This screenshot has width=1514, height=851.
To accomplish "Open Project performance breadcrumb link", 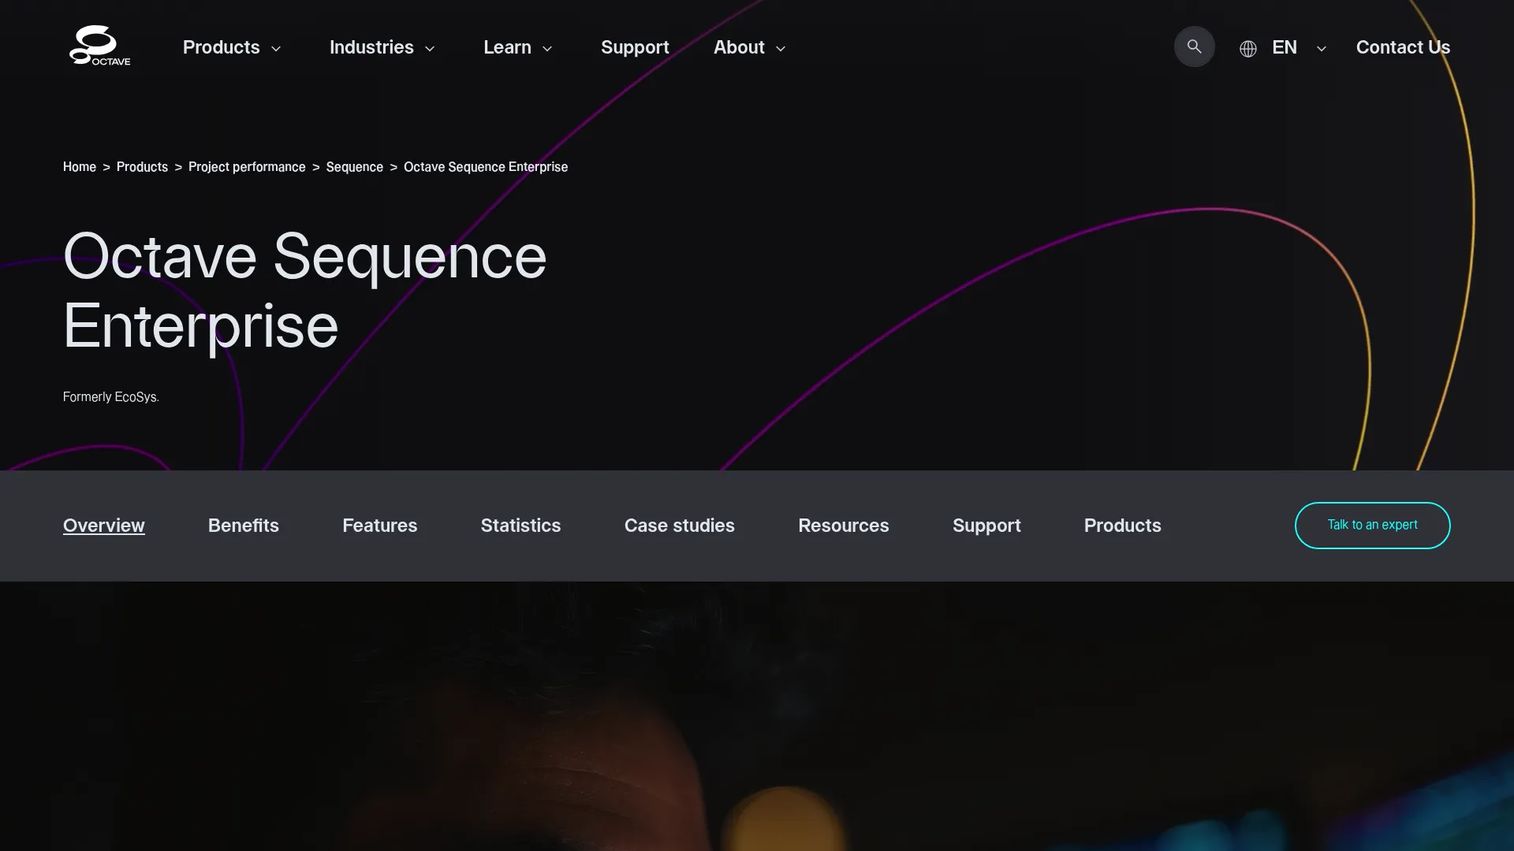I will click(247, 167).
